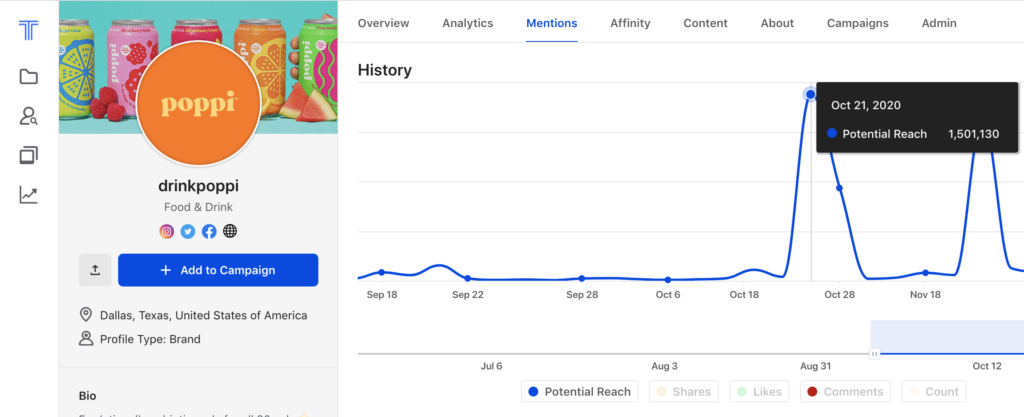Click the Add to Campaign button
1024x417 pixels.
(218, 270)
